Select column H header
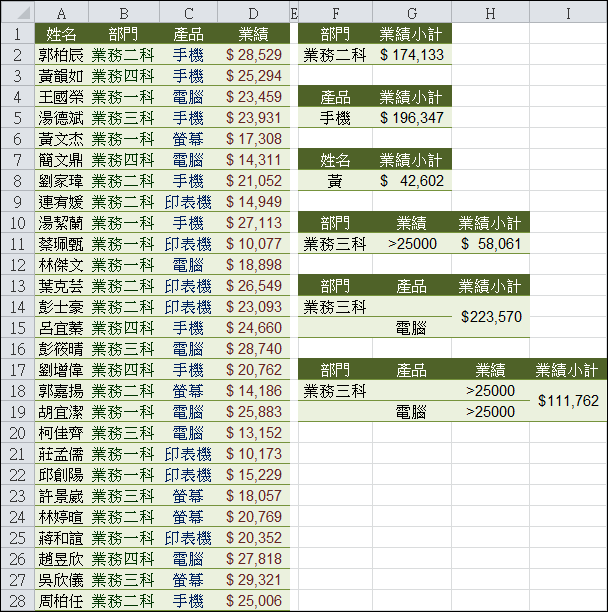This screenshot has width=608, height=612. pos(490,13)
